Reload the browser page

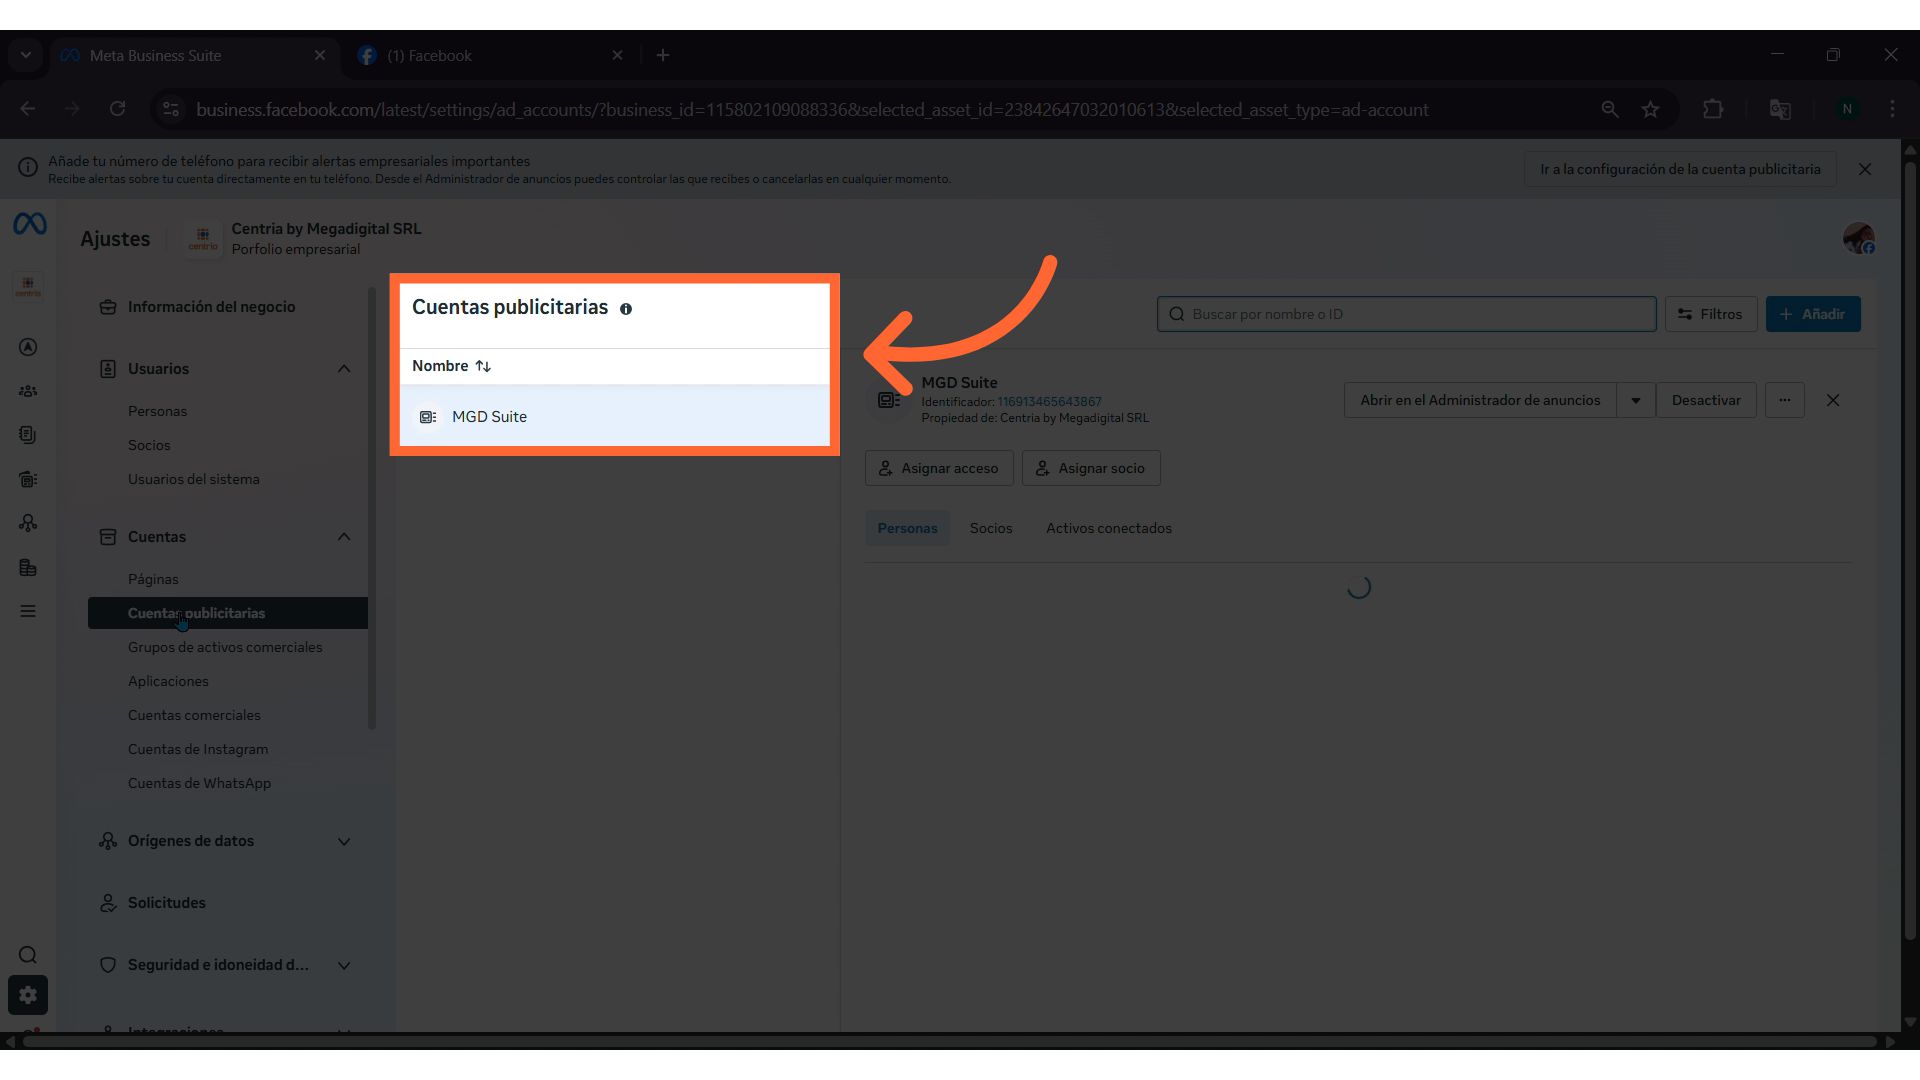coord(118,109)
